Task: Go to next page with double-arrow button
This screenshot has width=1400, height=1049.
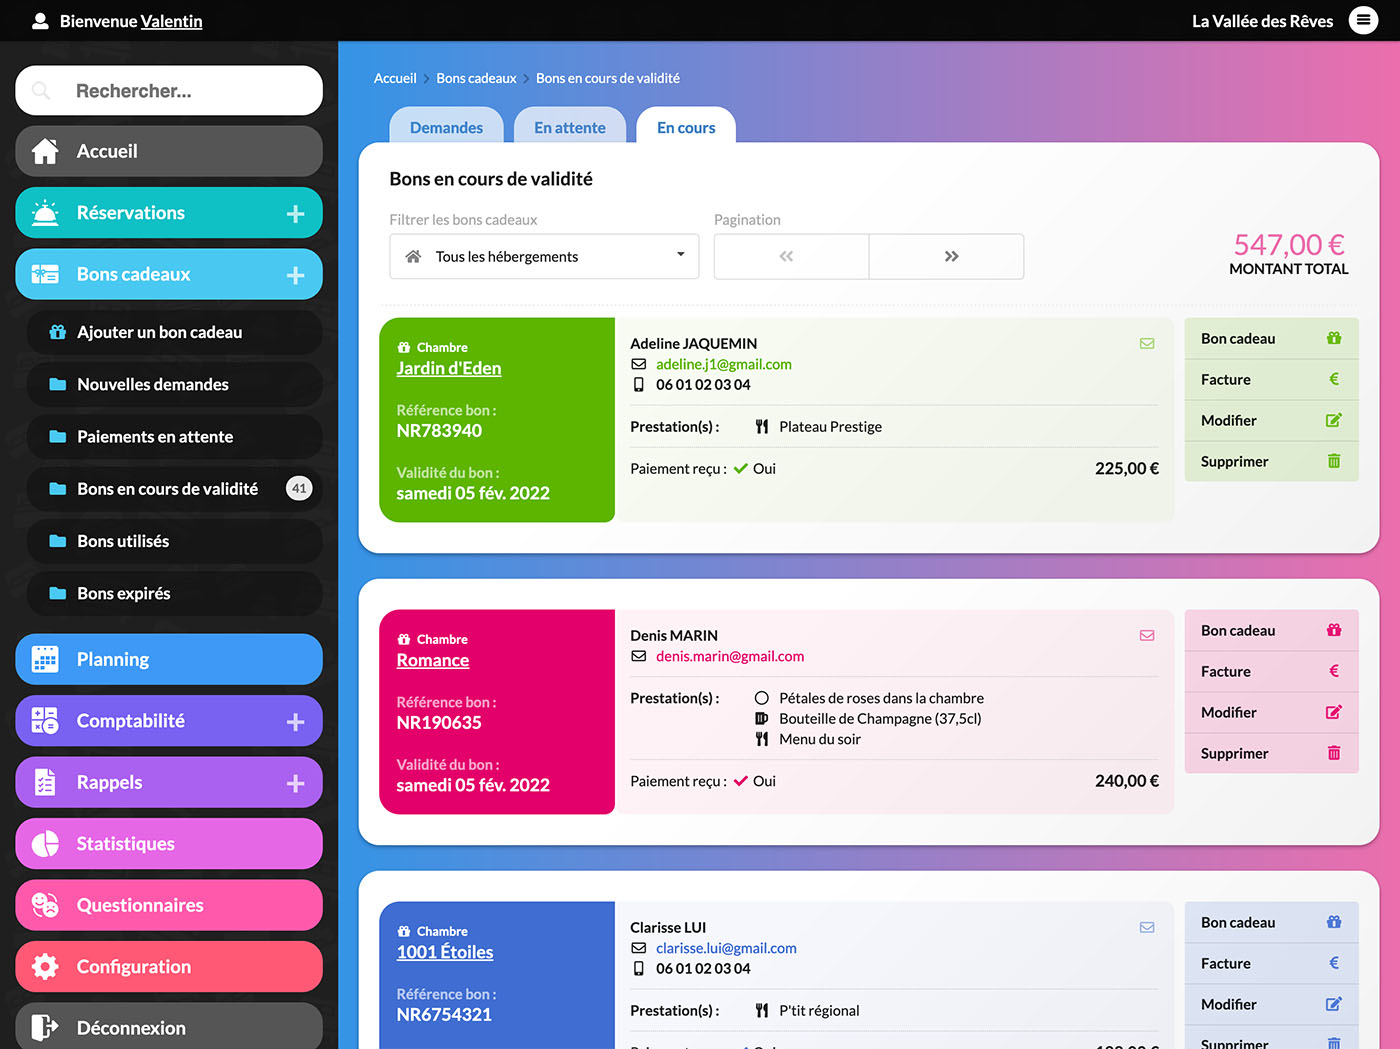Action: click(x=950, y=257)
